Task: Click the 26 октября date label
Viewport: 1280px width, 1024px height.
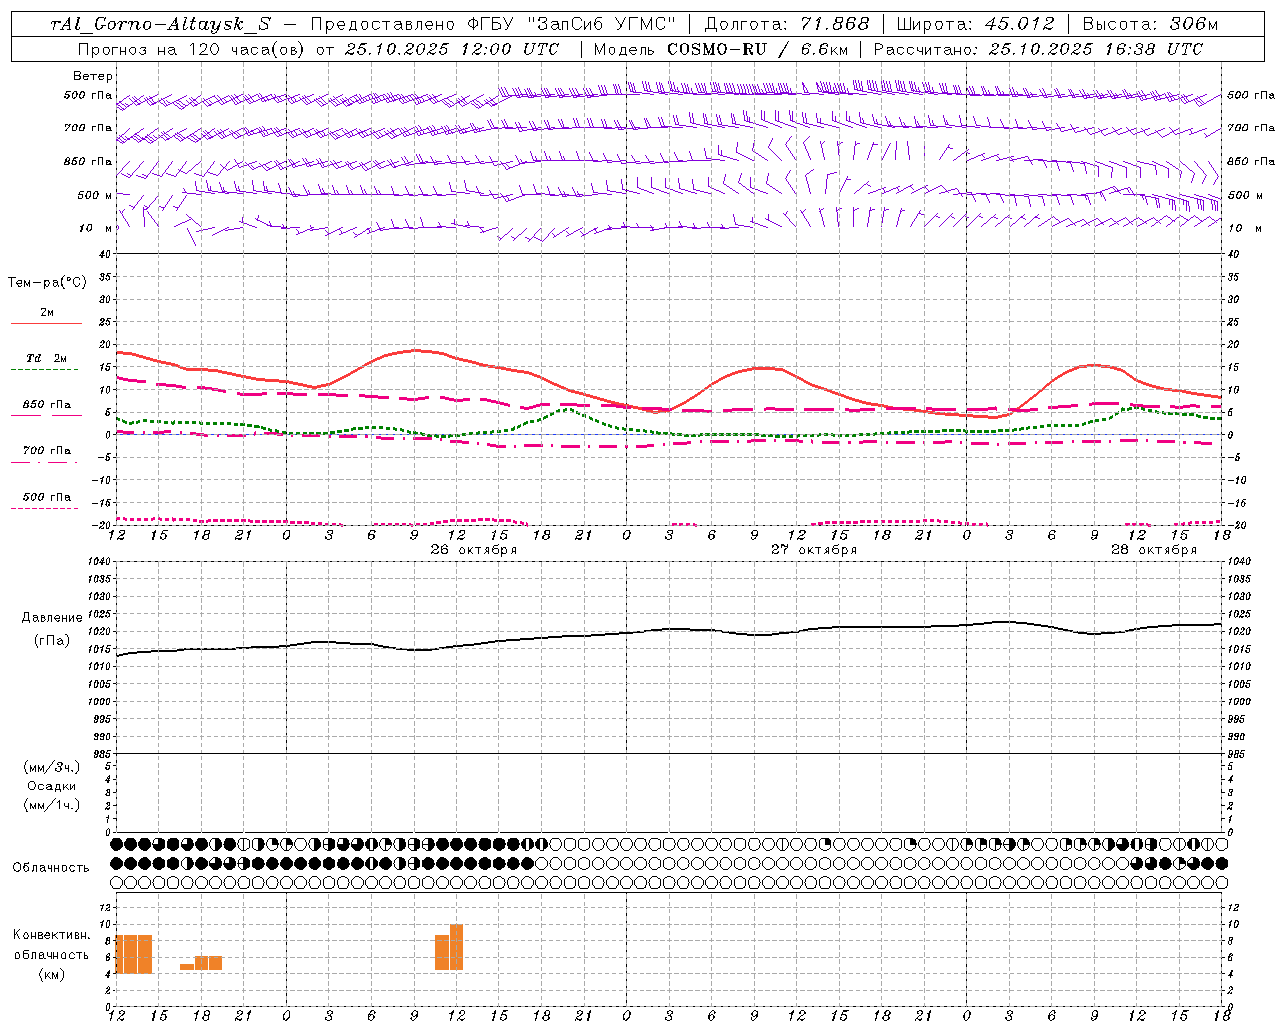Action: point(473,550)
